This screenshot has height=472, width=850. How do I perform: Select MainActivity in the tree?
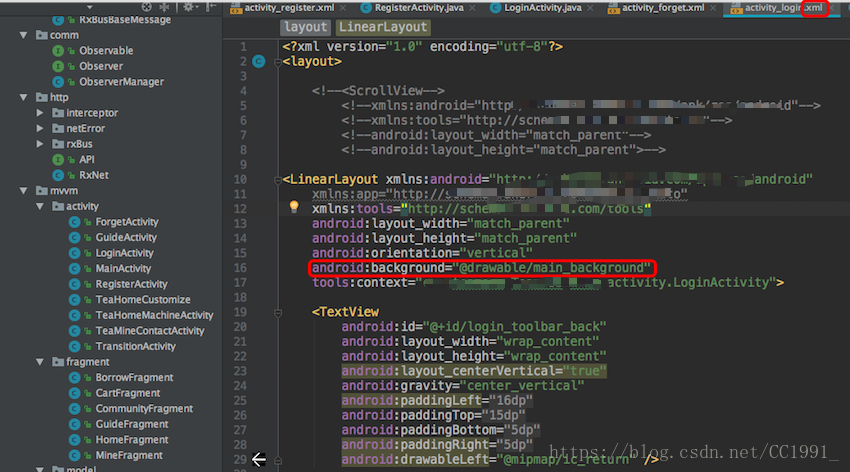[x=123, y=269]
